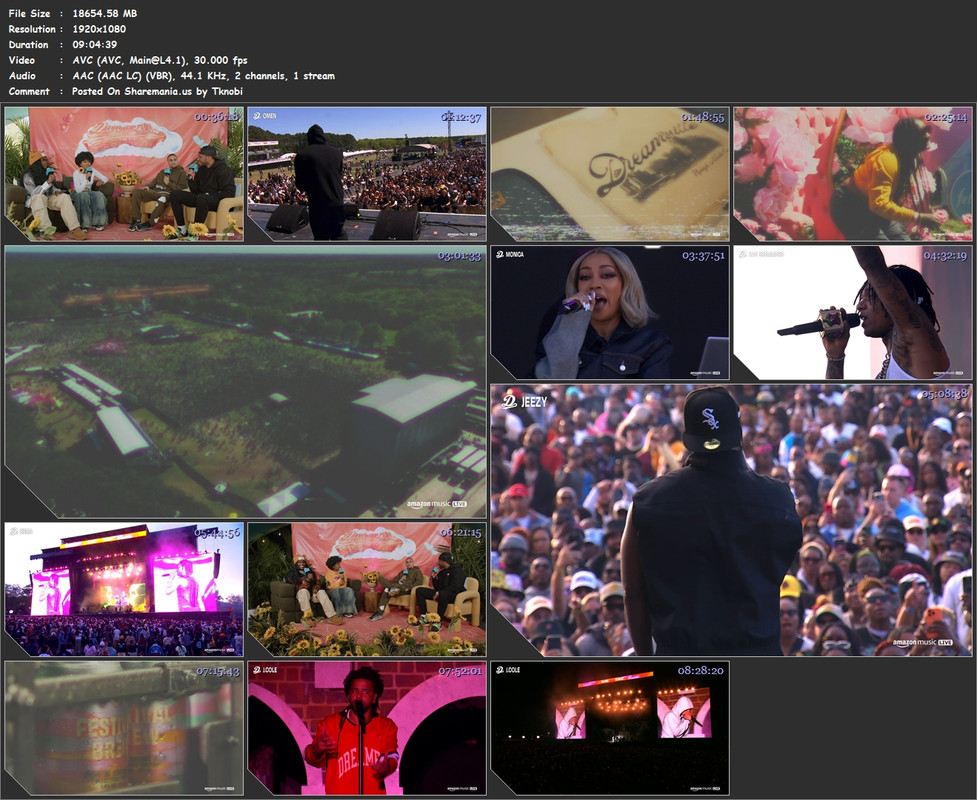This screenshot has width=977, height=800.
Task: Click the MONICA artist label
Action: 515,254
